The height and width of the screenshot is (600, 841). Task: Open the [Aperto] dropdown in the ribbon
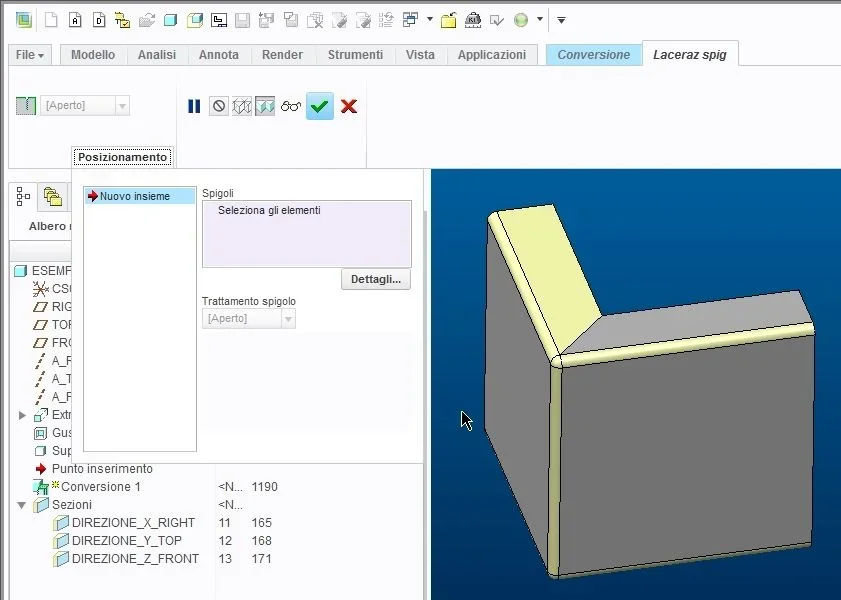pos(122,106)
